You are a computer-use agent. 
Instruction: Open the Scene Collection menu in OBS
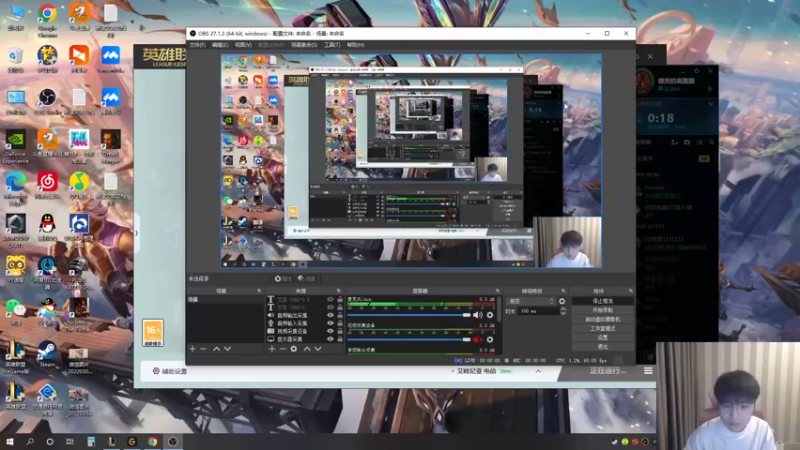click(x=304, y=45)
